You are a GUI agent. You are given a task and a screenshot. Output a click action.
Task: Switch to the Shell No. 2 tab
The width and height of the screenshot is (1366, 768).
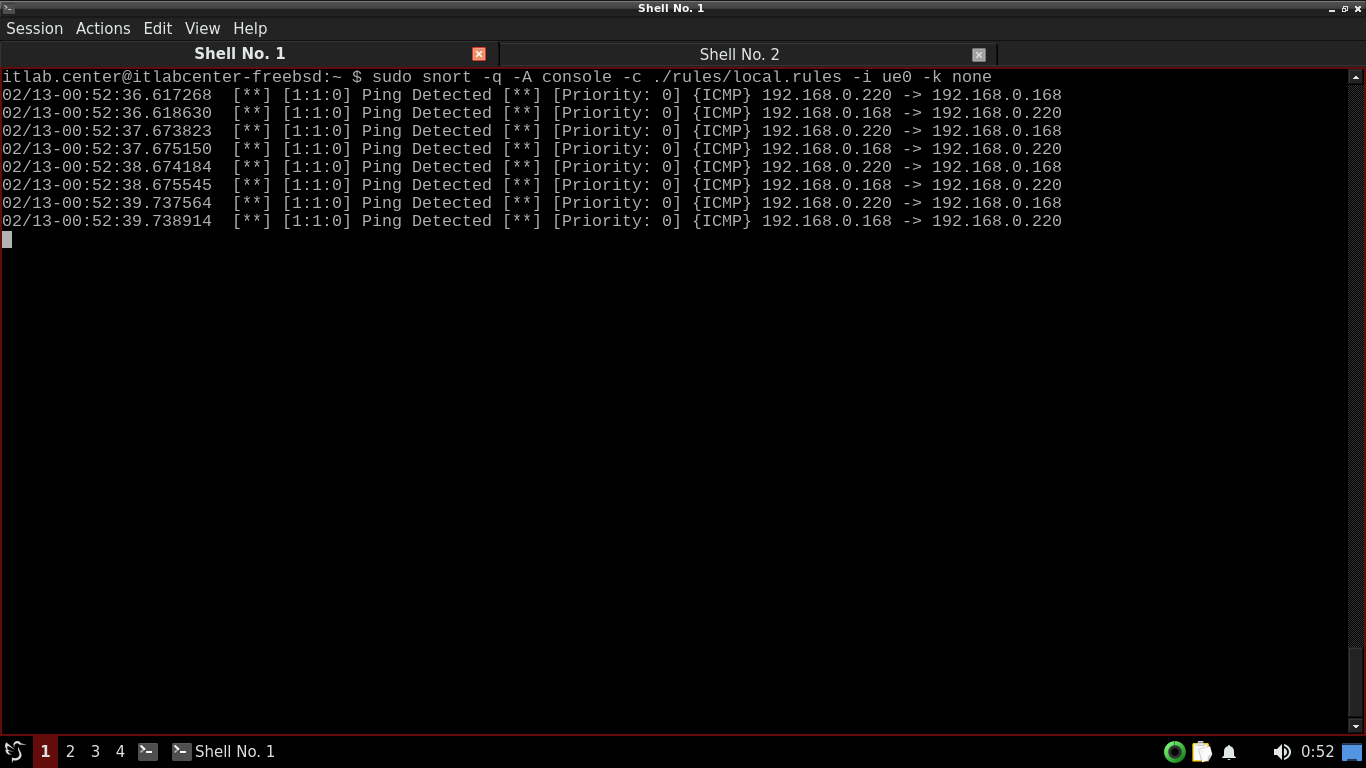739,54
